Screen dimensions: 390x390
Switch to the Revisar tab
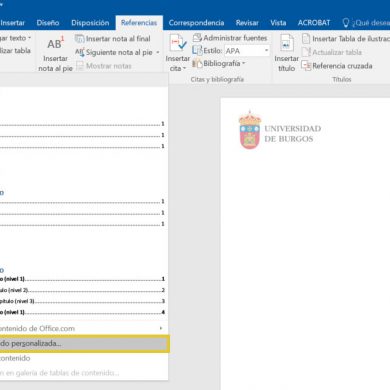point(247,23)
